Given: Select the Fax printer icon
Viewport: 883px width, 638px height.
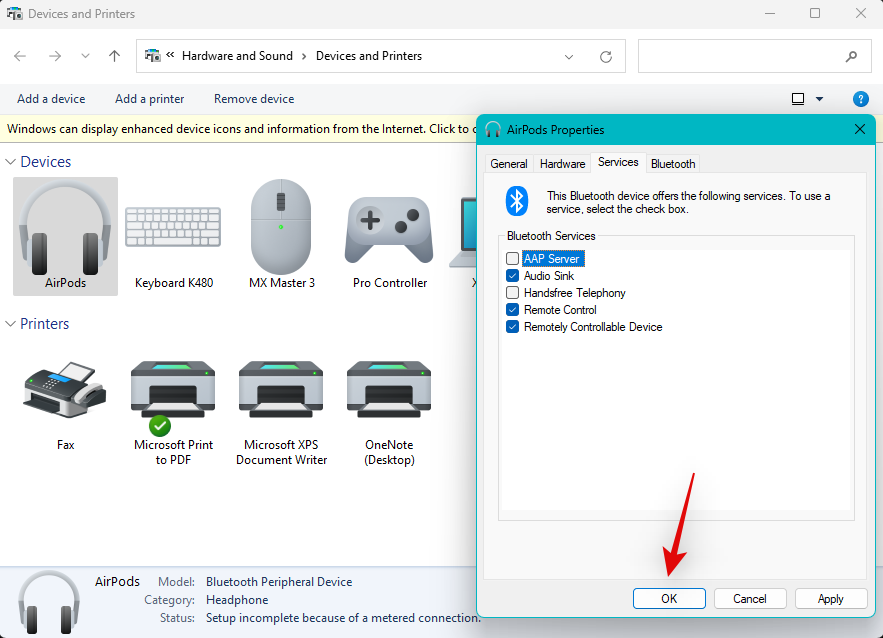Looking at the screenshot, I should (x=65, y=390).
